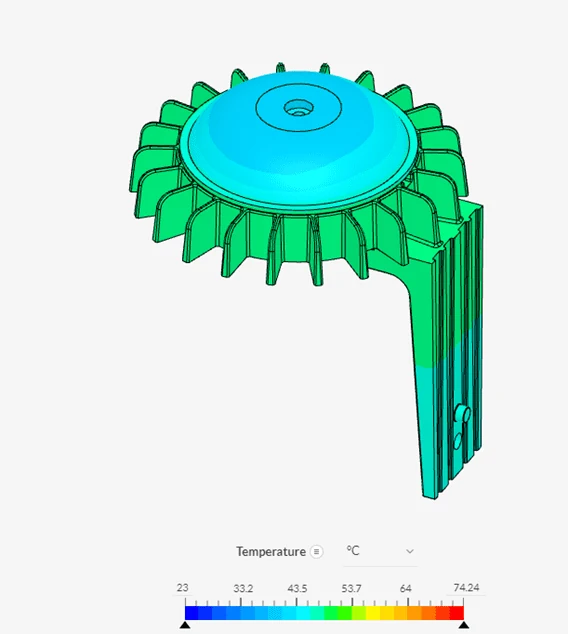Screen dimensions: 568x634
Task: Open the °C unit dropdown
Action: coord(380,552)
